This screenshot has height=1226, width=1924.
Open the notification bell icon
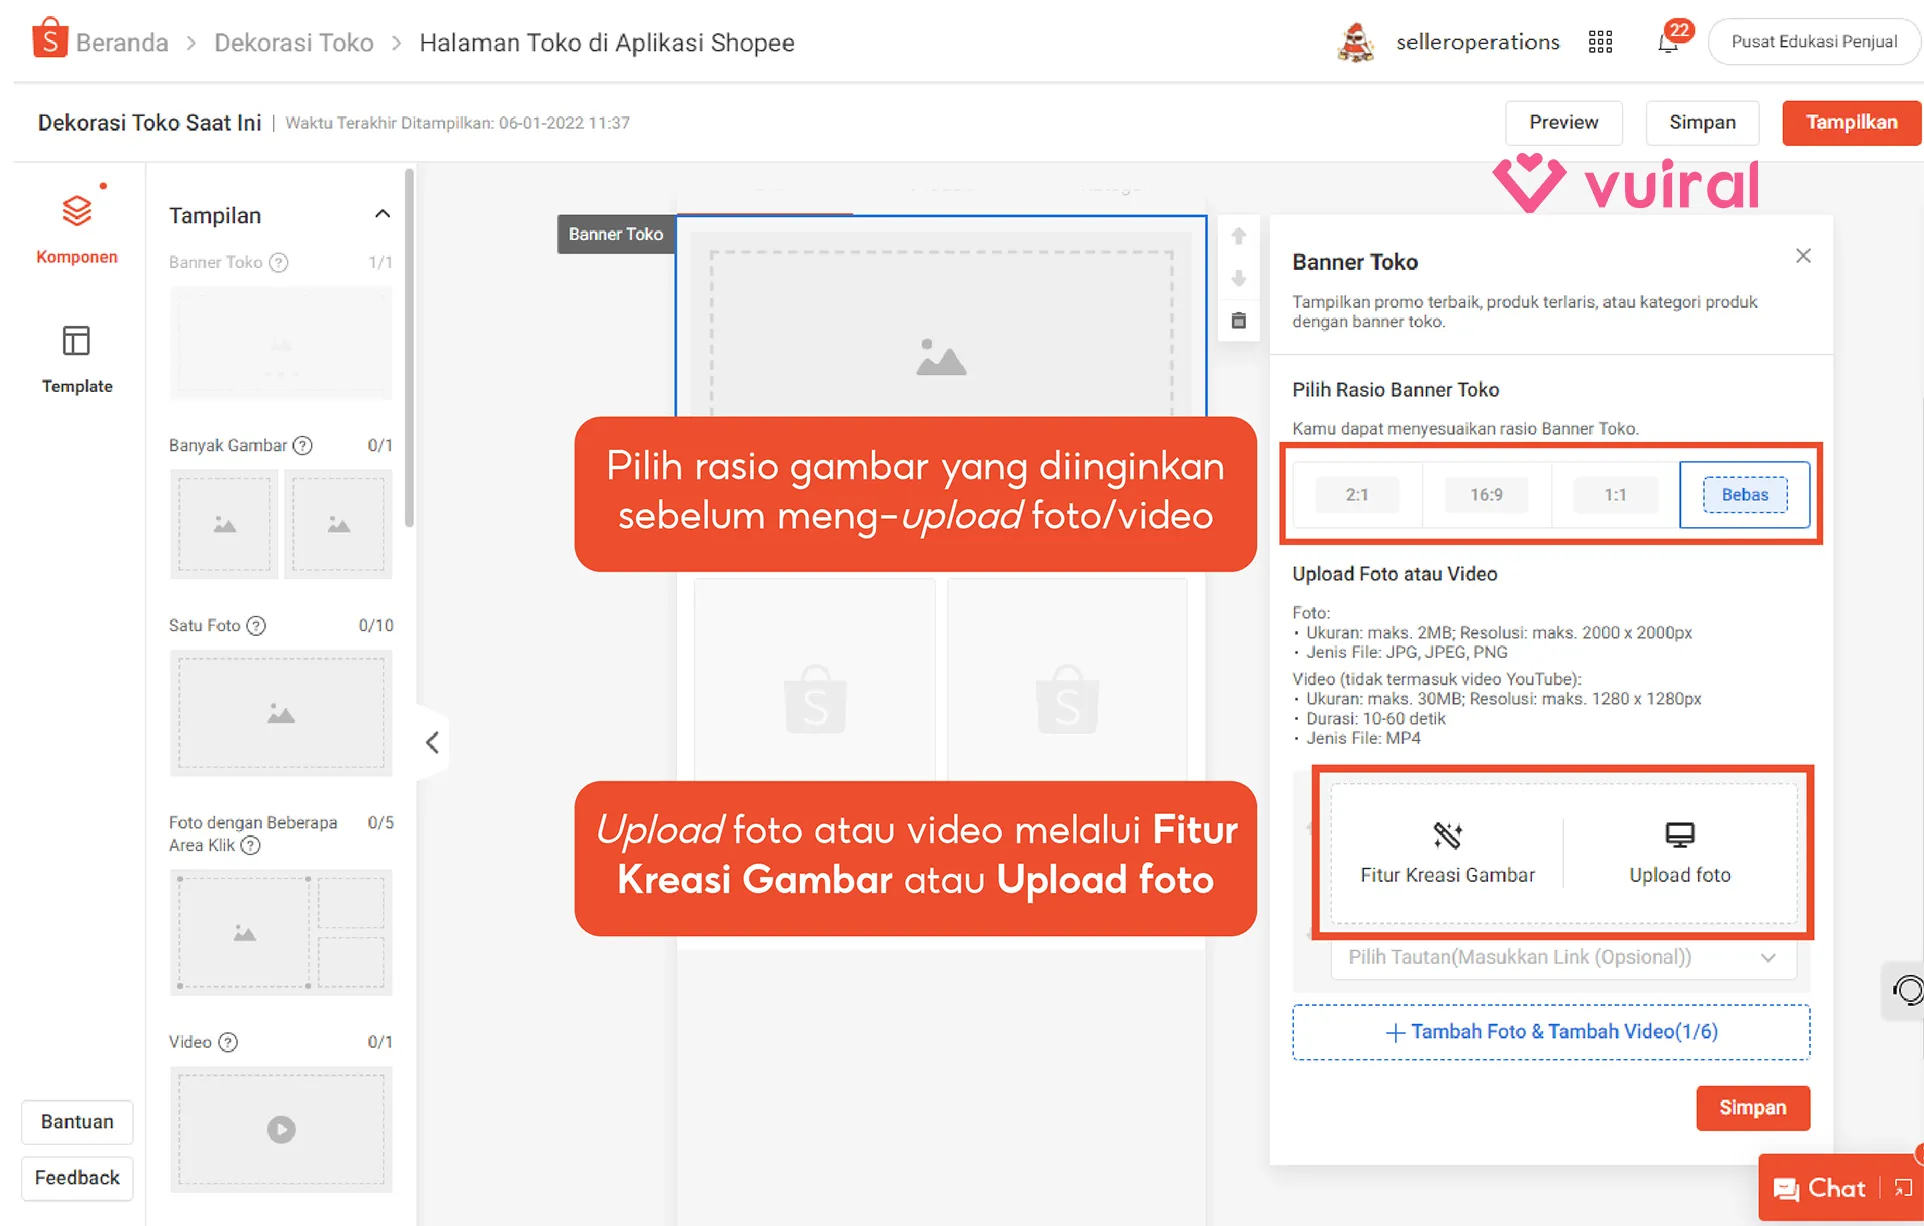coord(1667,43)
